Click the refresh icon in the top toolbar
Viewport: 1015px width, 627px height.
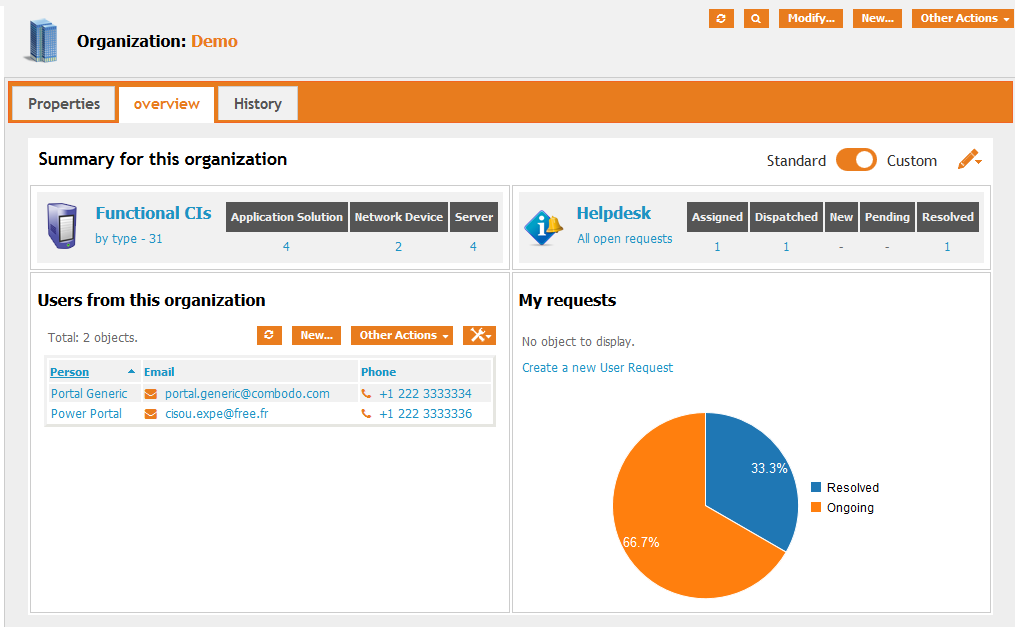[x=721, y=18]
